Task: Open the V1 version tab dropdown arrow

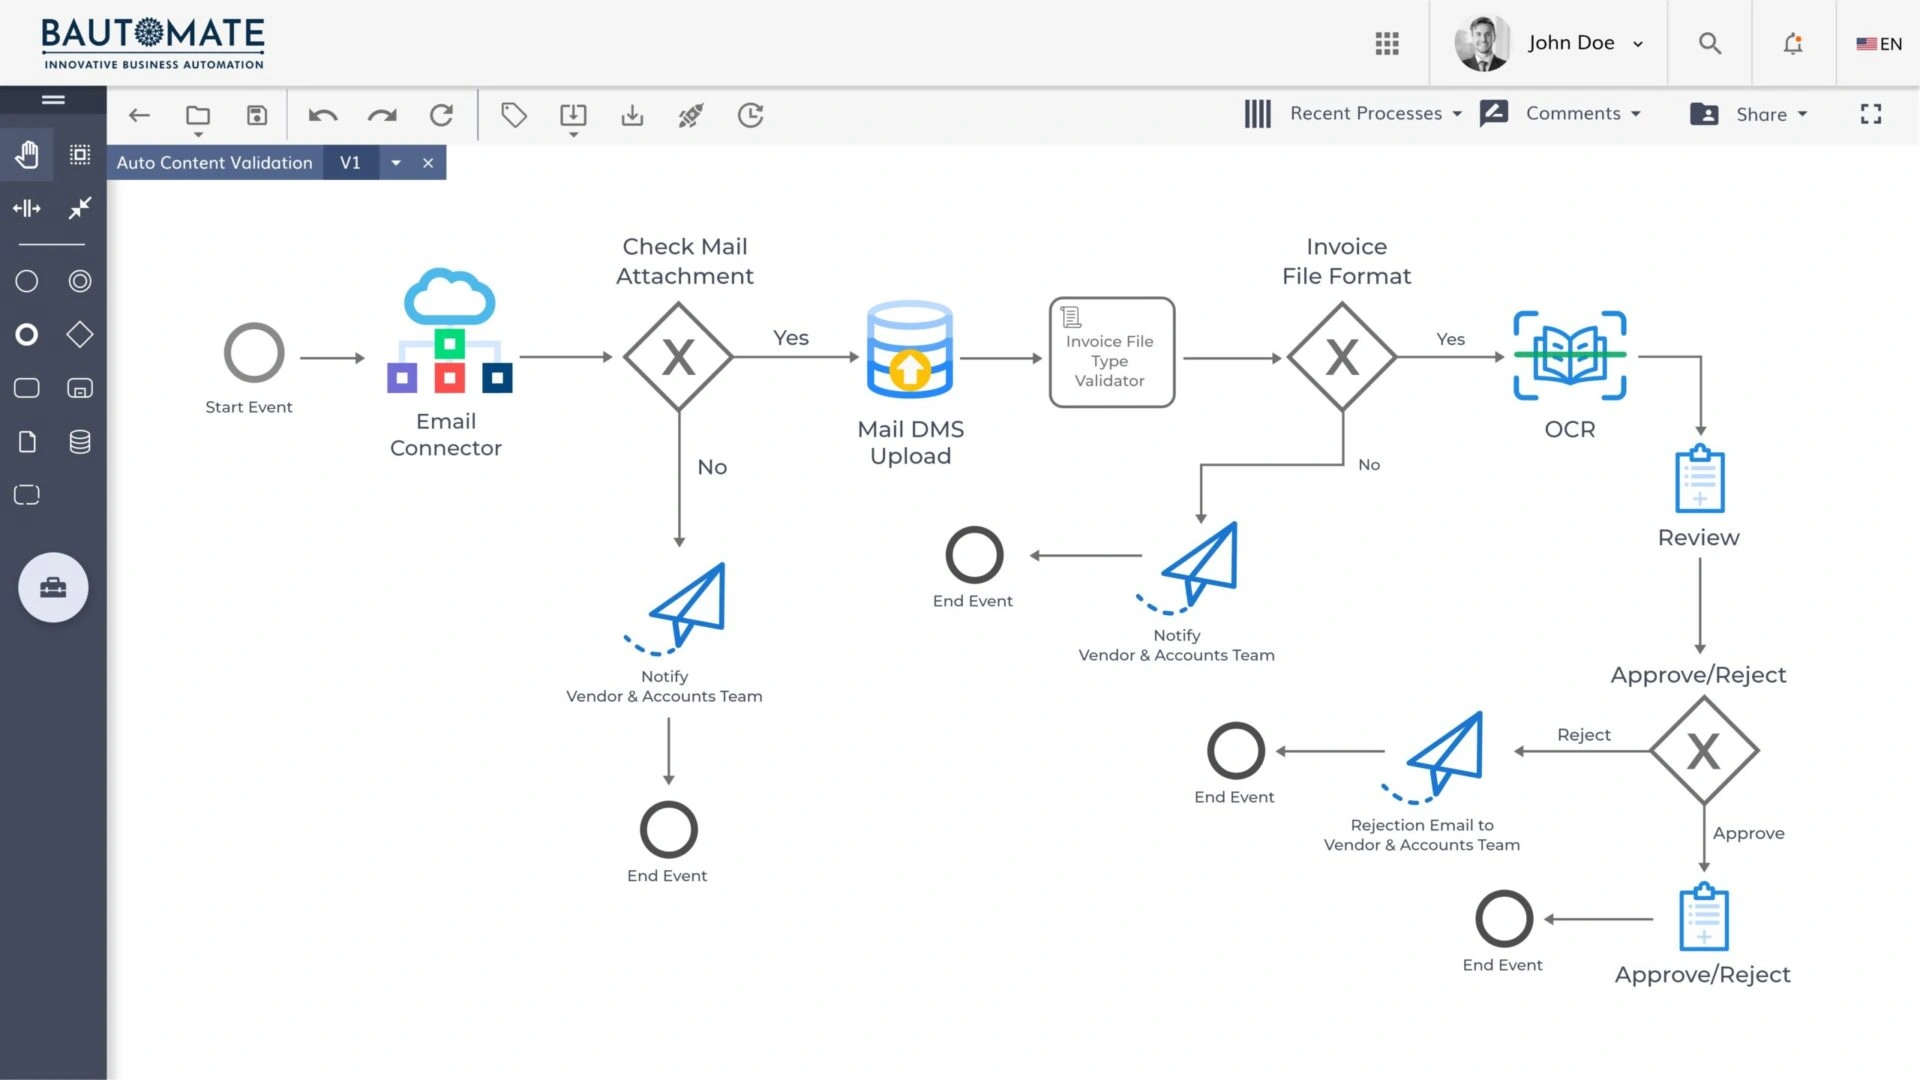Action: (x=396, y=163)
